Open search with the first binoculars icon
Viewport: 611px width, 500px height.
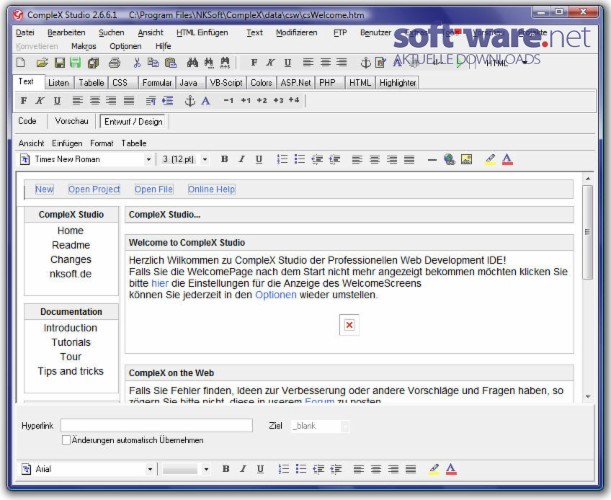pyautogui.click(x=192, y=62)
